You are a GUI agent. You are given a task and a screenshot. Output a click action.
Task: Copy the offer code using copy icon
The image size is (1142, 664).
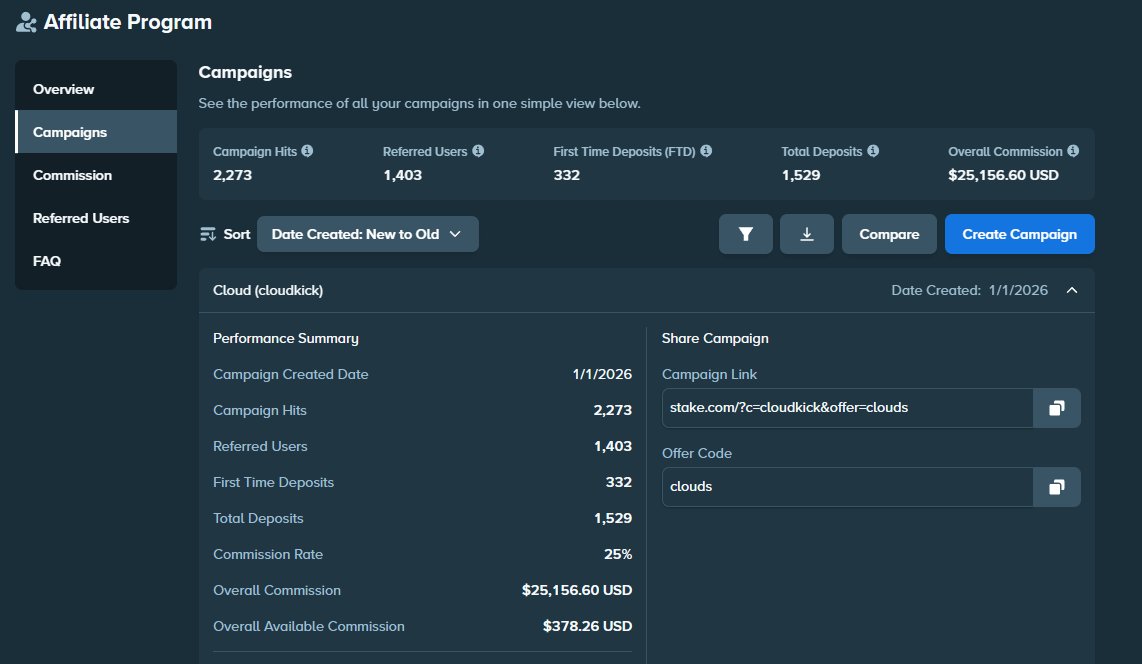(x=1057, y=487)
